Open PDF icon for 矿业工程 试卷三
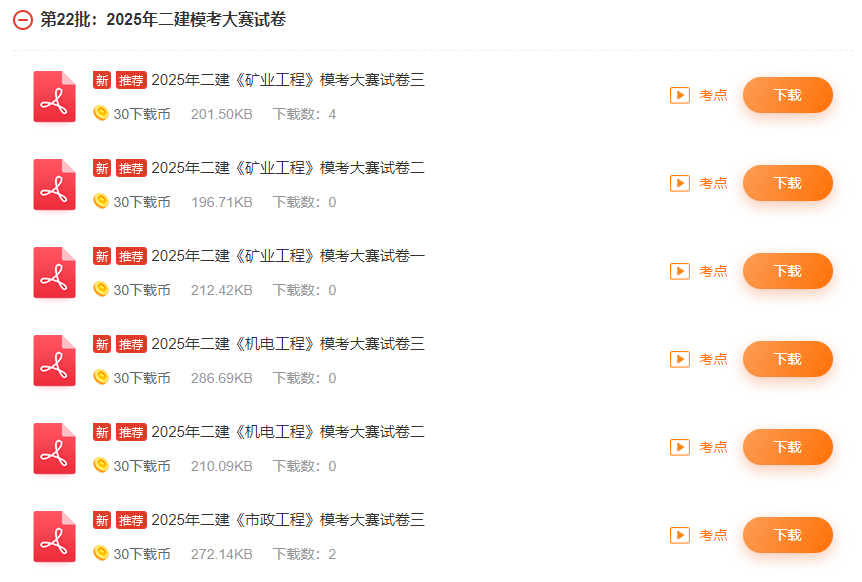The image size is (862, 582). [54, 96]
